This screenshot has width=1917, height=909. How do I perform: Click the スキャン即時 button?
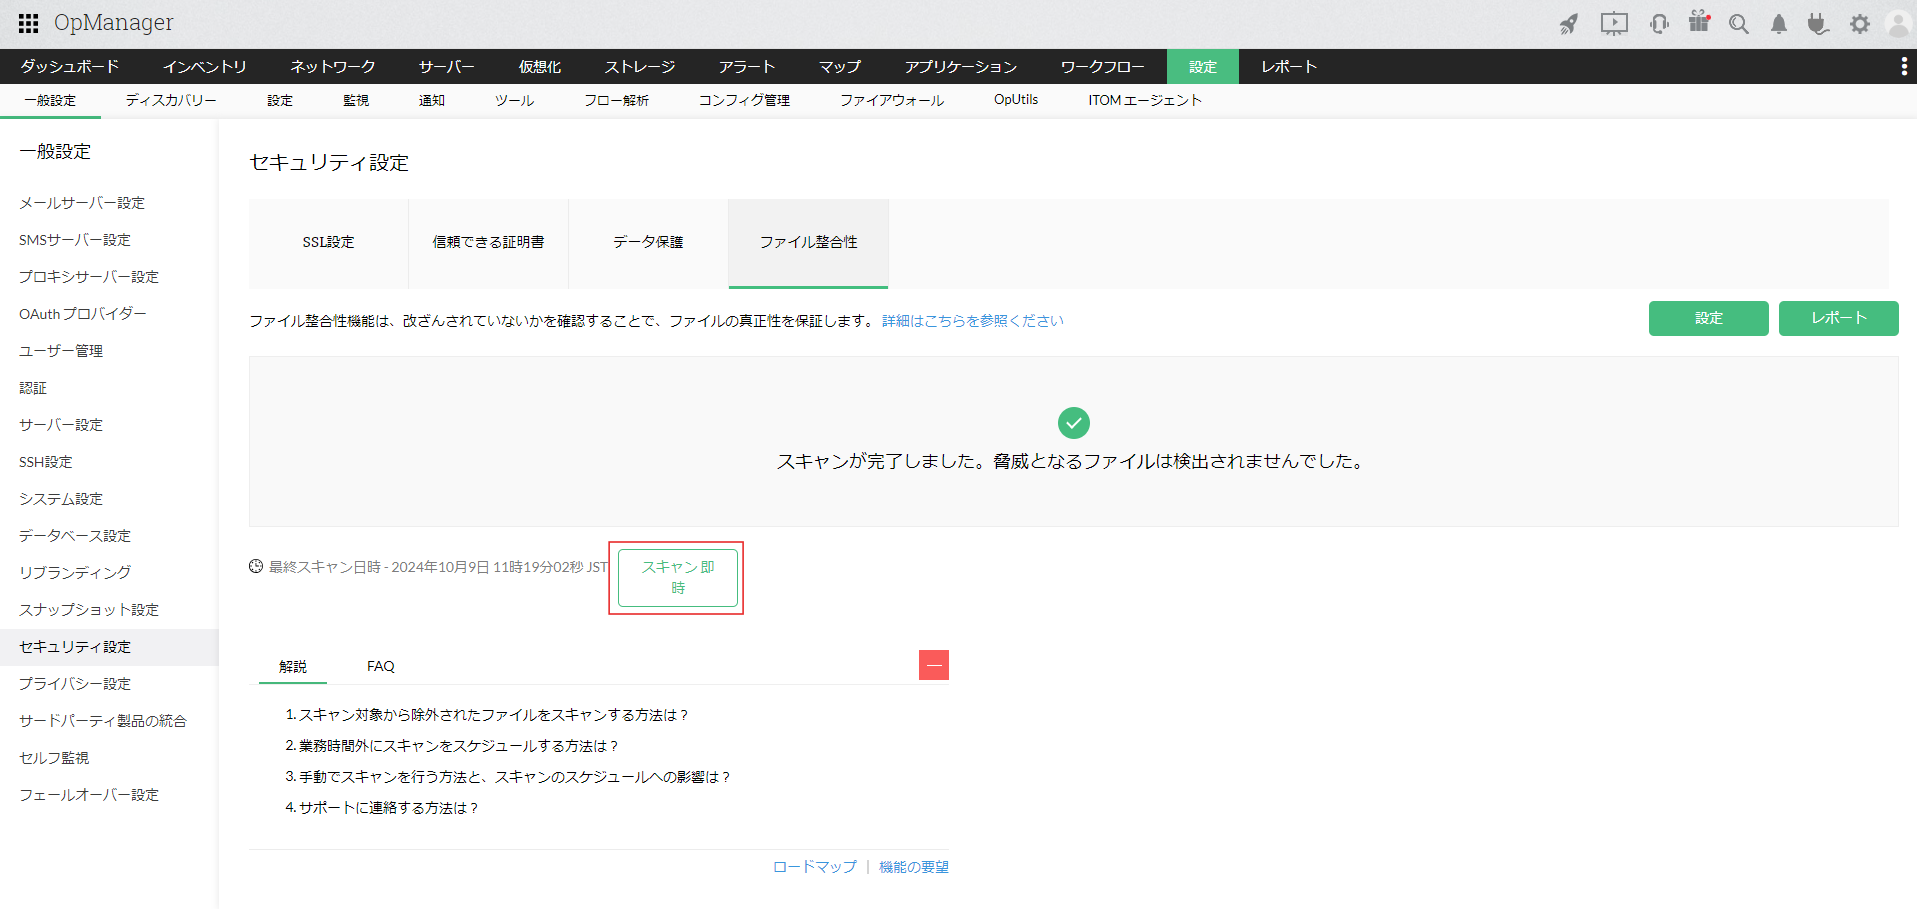pyautogui.click(x=677, y=577)
